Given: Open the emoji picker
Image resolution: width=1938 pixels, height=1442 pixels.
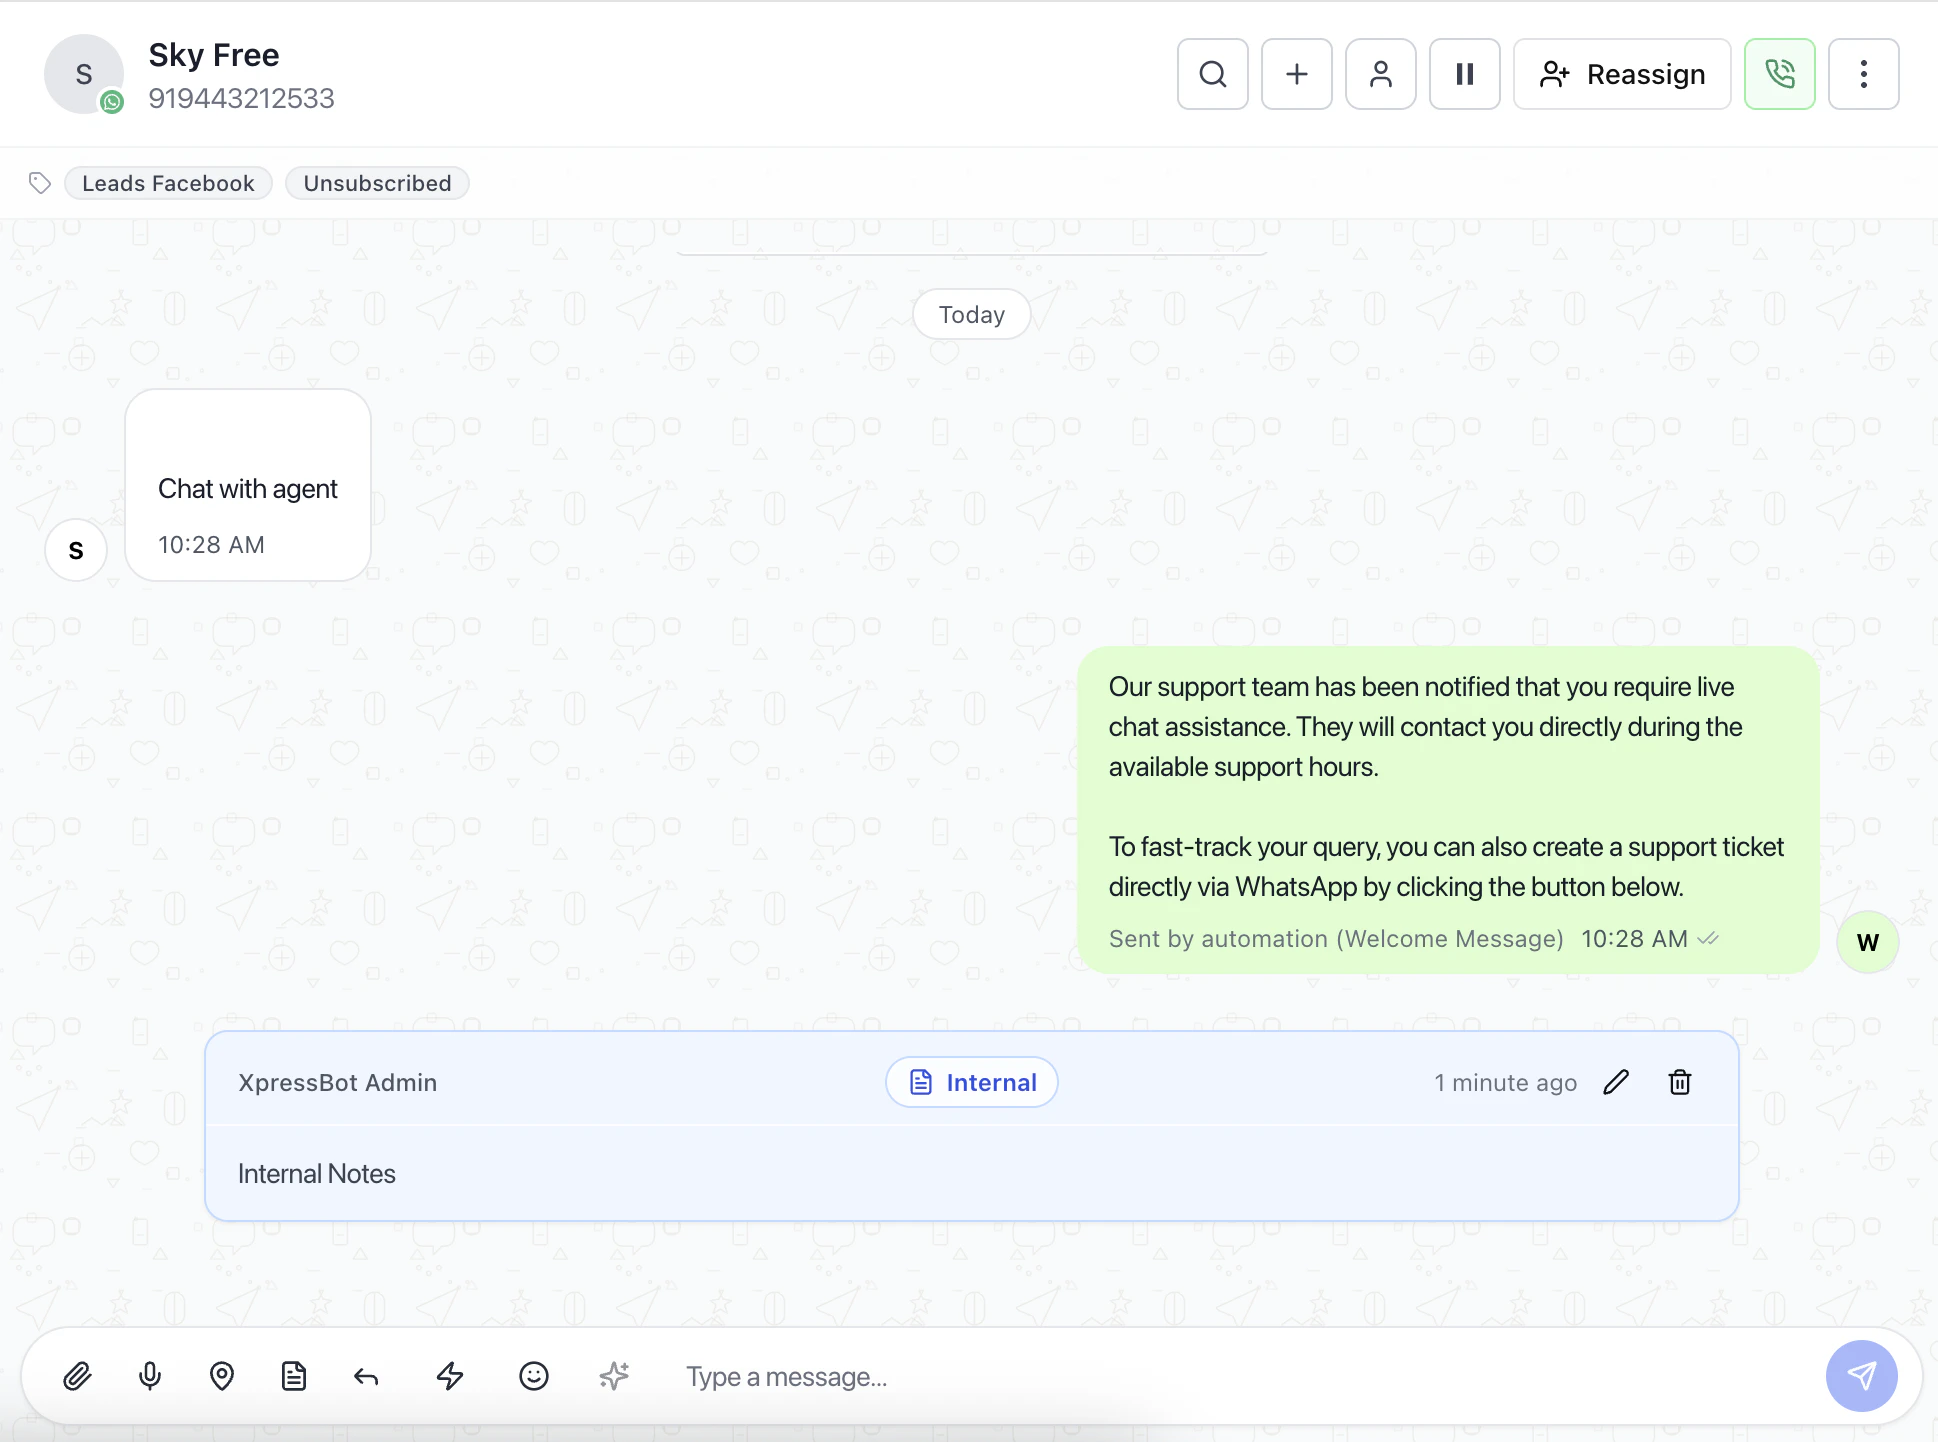Looking at the screenshot, I should (x=534, y=1376).
